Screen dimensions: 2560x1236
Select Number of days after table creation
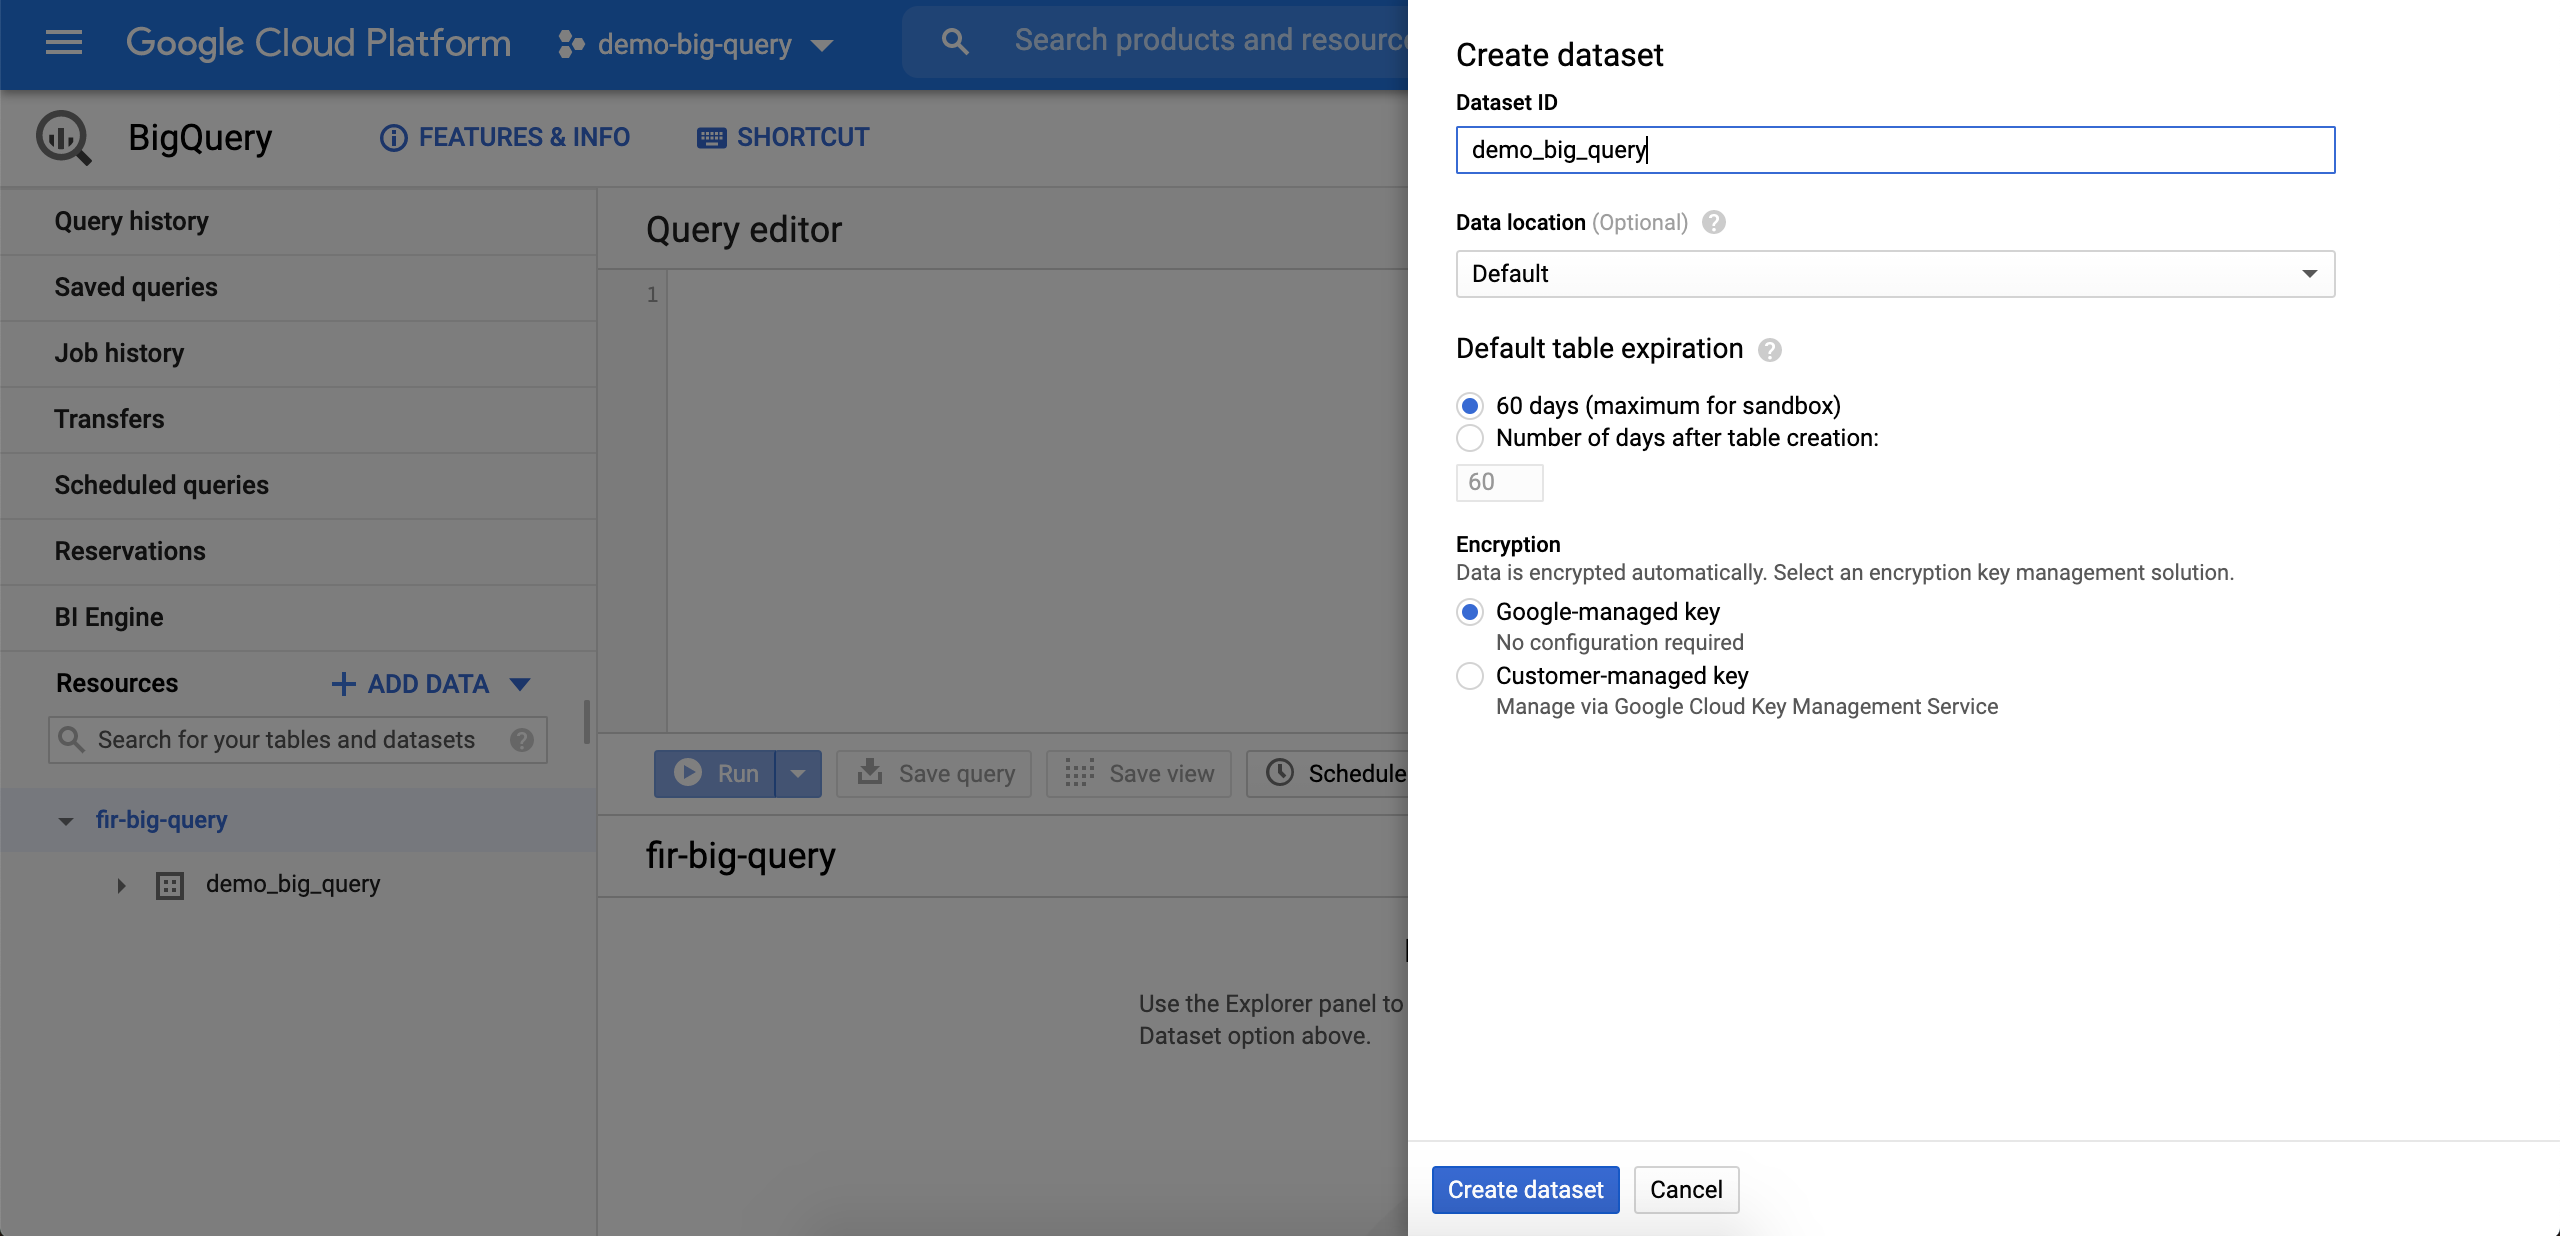point(1469,438)
